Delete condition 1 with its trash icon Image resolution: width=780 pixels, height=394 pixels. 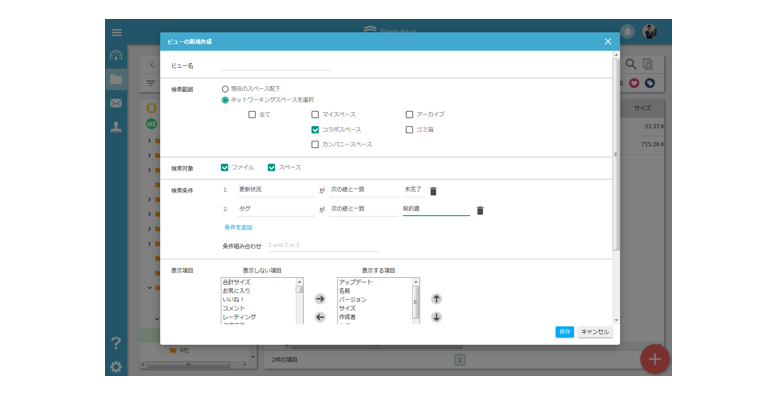coord(433,191)
